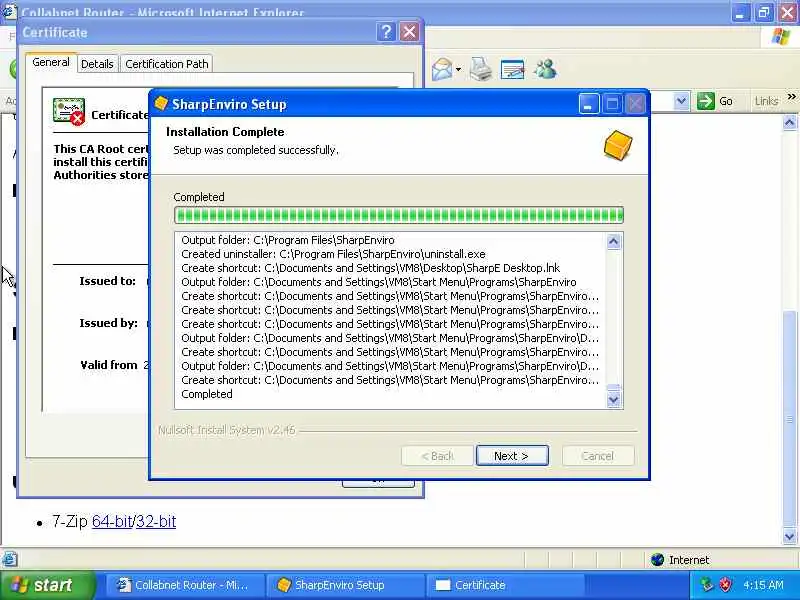
Task: Click the Certificate help question mark button
Action: pos(386,32)
